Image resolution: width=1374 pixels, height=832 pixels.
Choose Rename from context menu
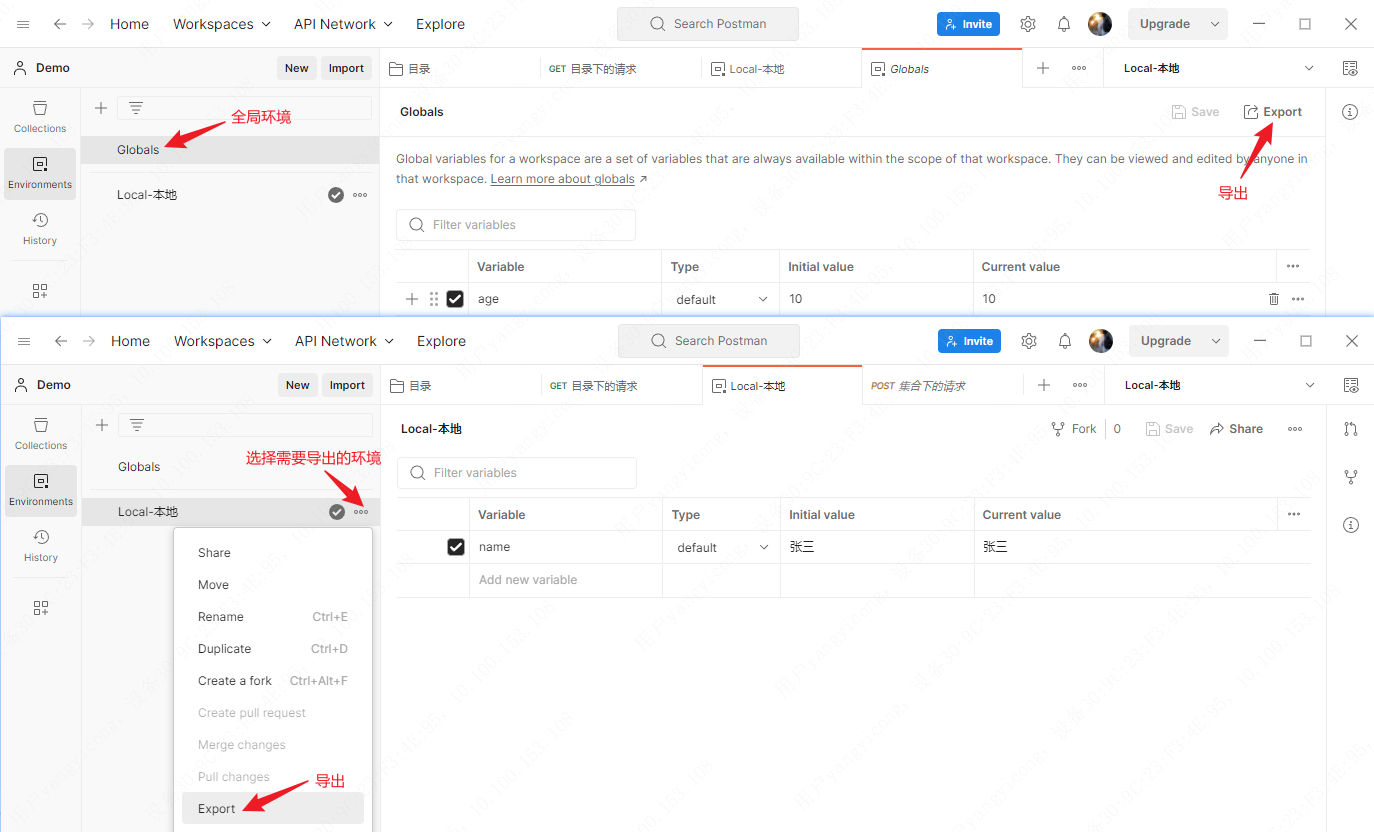tap(273, 617)
